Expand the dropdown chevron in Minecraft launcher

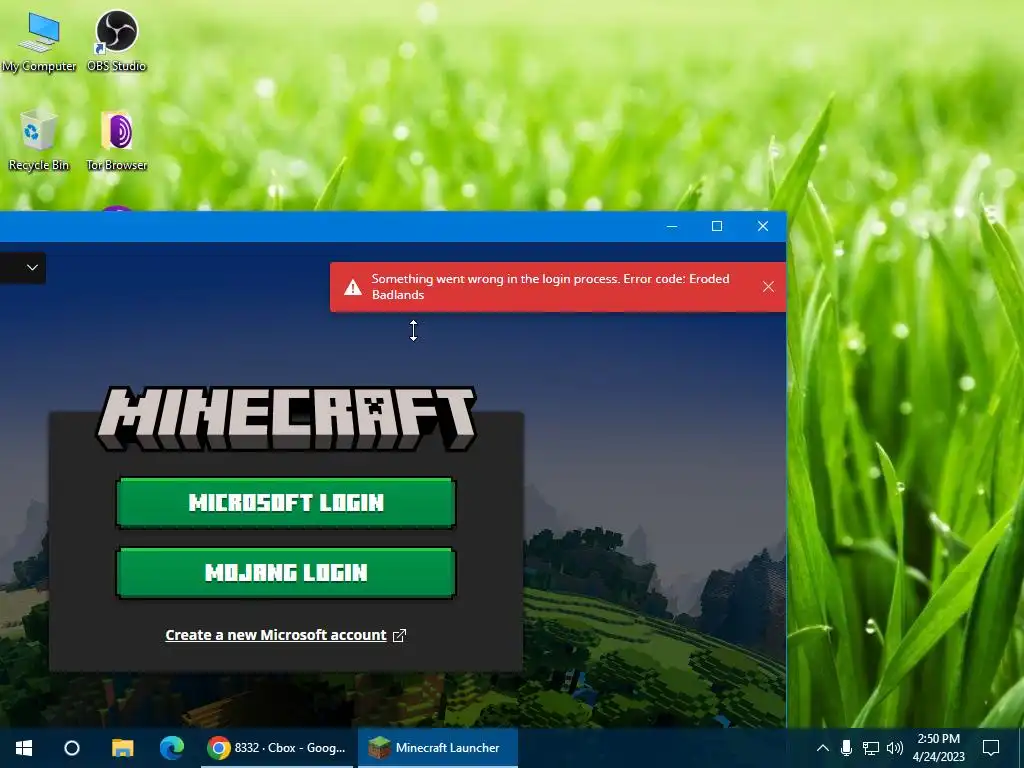coord(32,267)
